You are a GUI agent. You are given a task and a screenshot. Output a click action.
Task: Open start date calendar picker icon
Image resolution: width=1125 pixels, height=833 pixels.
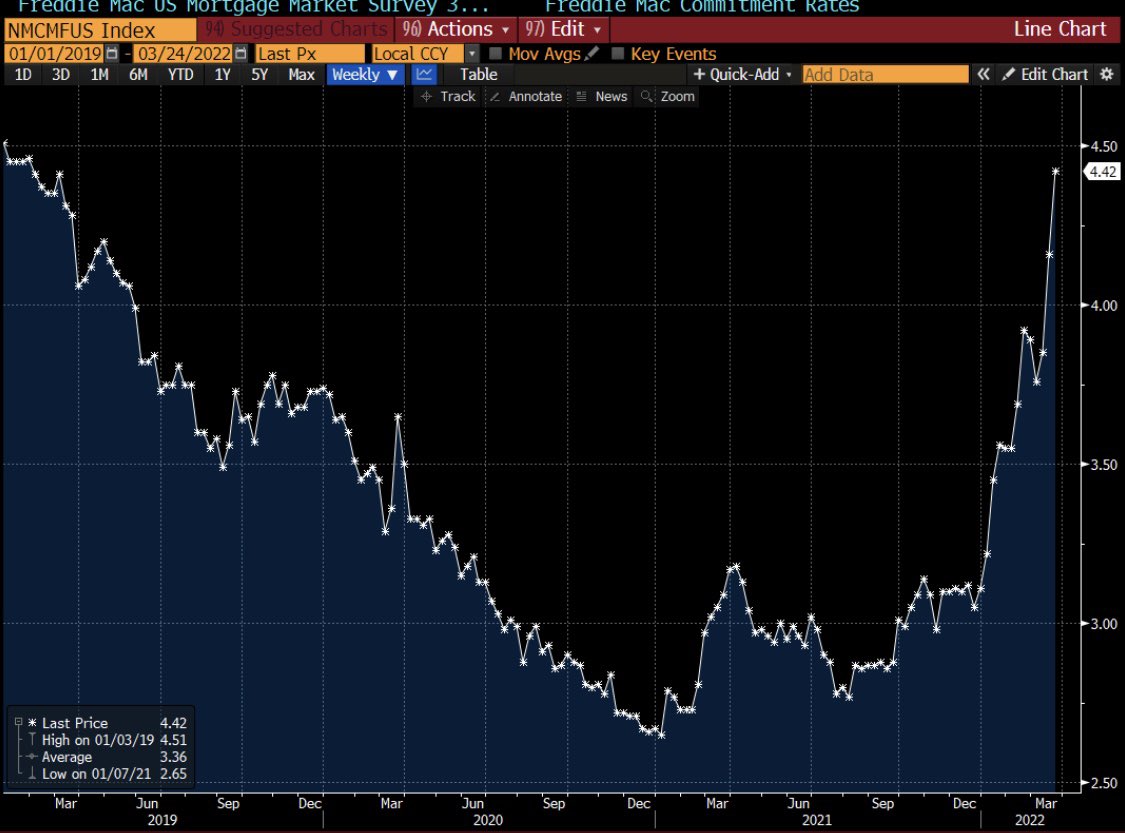click(x=111, y=53)
